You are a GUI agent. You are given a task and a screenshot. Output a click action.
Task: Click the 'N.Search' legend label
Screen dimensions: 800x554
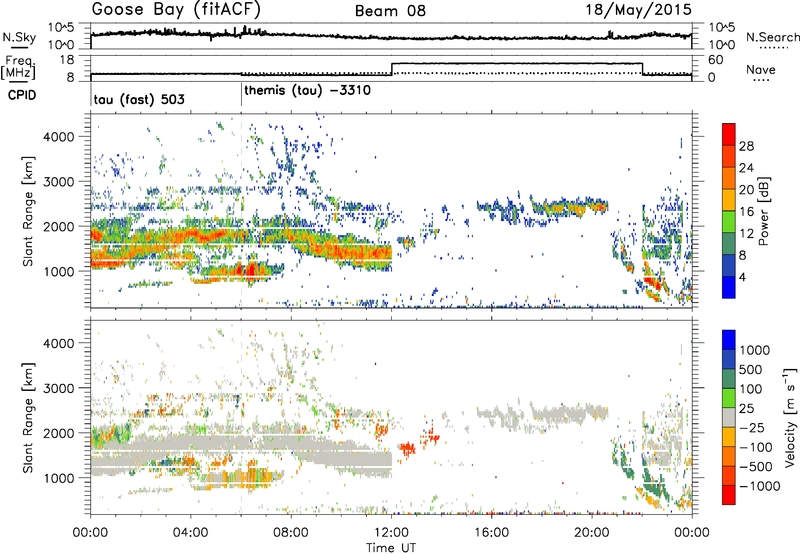[772, 37]
